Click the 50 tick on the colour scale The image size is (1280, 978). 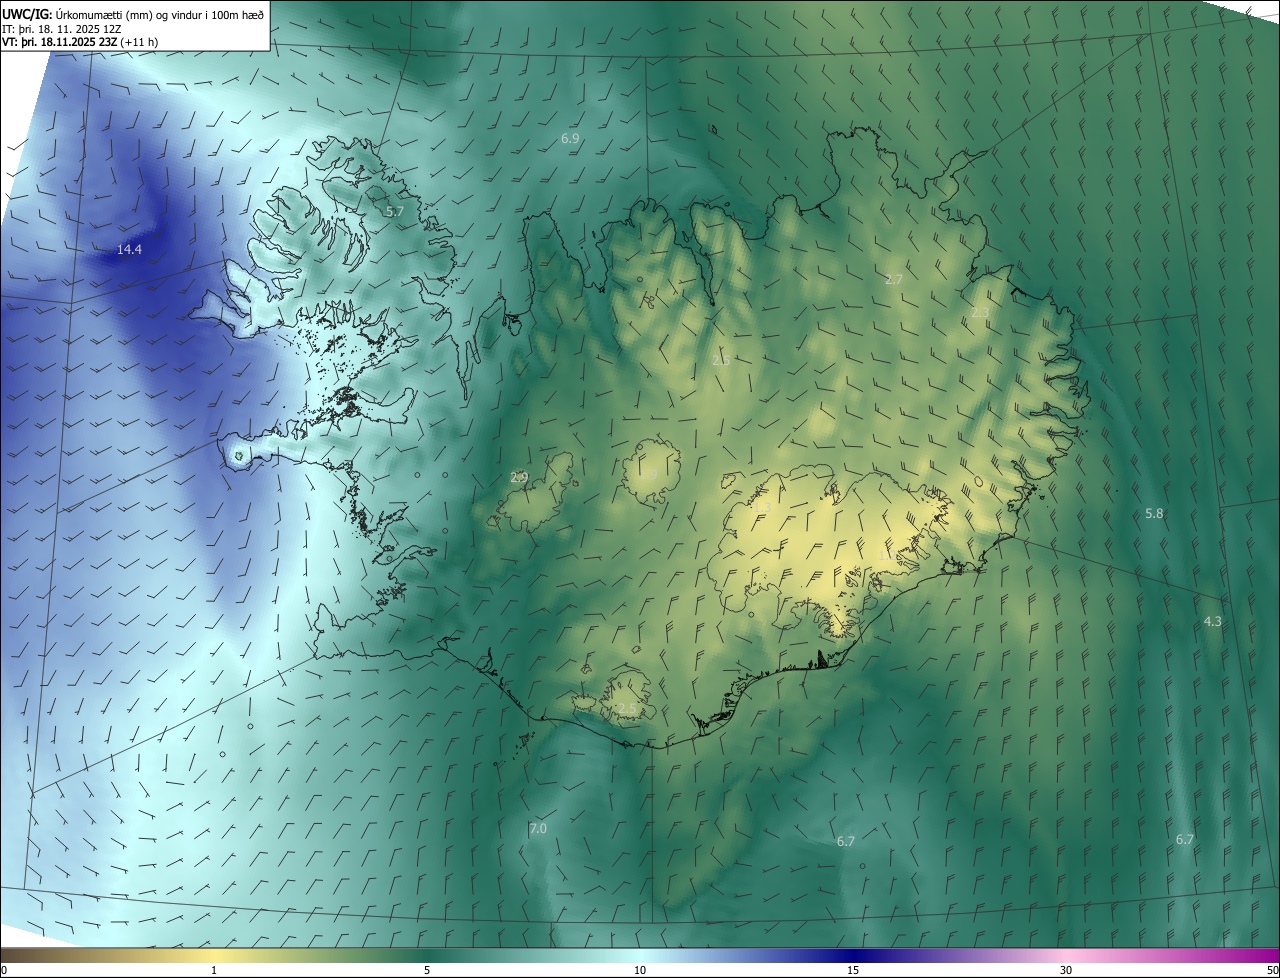1272,970
